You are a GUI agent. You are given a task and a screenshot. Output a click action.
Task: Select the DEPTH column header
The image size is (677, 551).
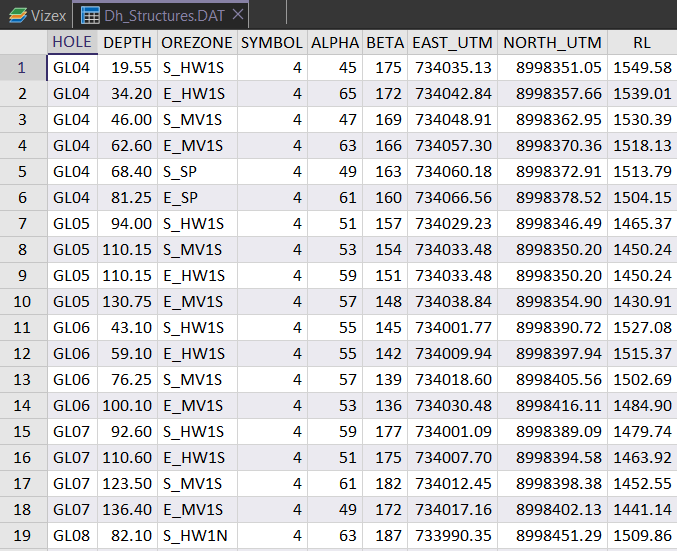pos(127,42)
